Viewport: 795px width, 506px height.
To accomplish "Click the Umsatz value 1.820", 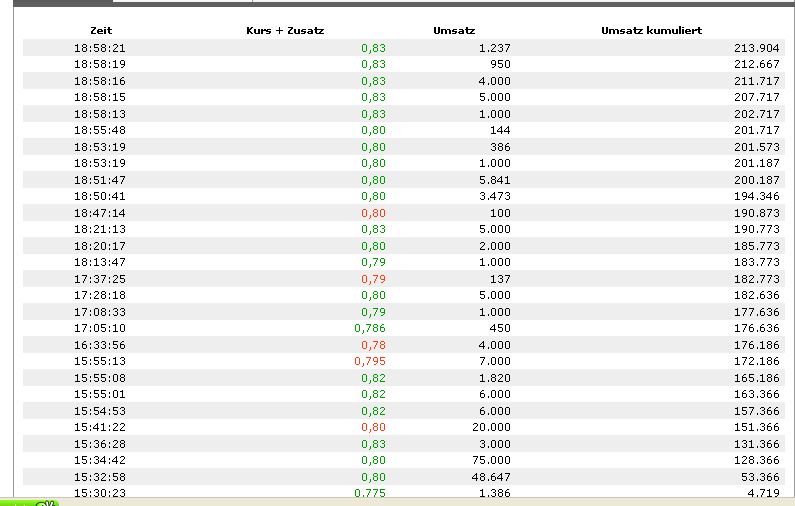I will click(495, 377).
